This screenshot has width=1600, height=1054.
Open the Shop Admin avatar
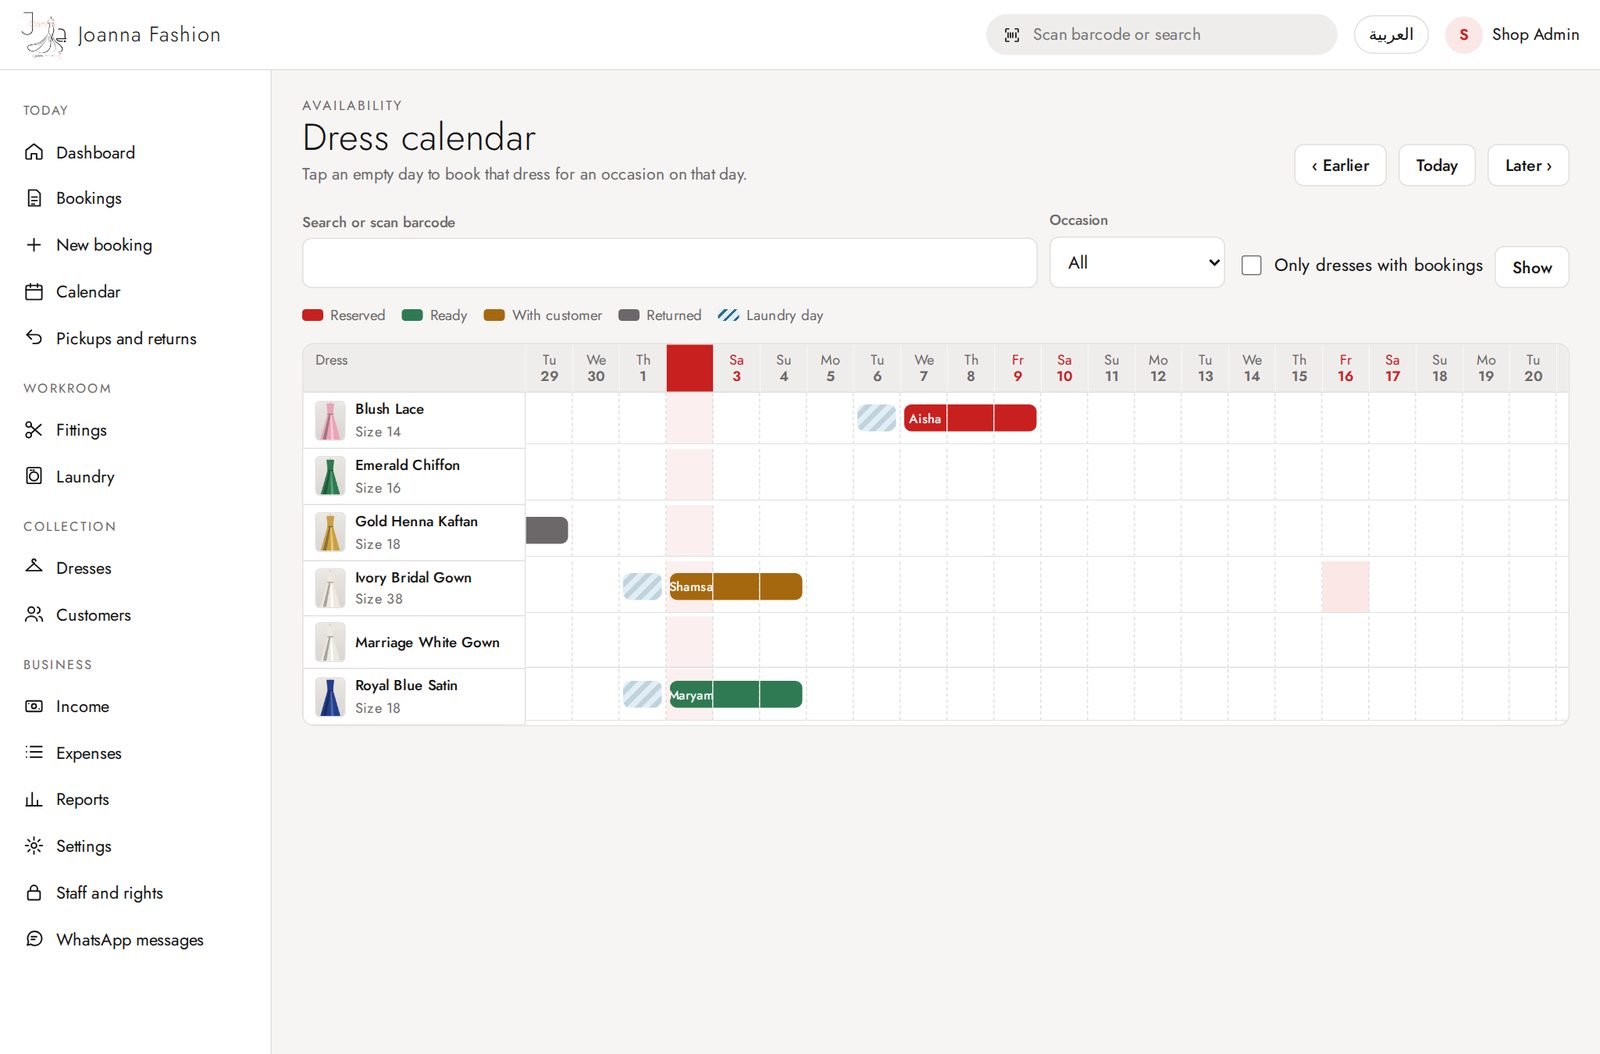[x=1464, y=35]
